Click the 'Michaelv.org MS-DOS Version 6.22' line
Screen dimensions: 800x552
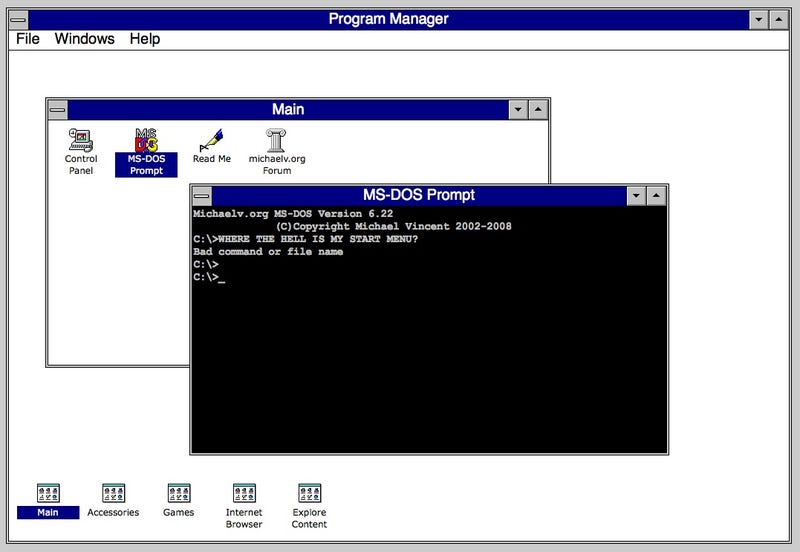tap(293, 214)
